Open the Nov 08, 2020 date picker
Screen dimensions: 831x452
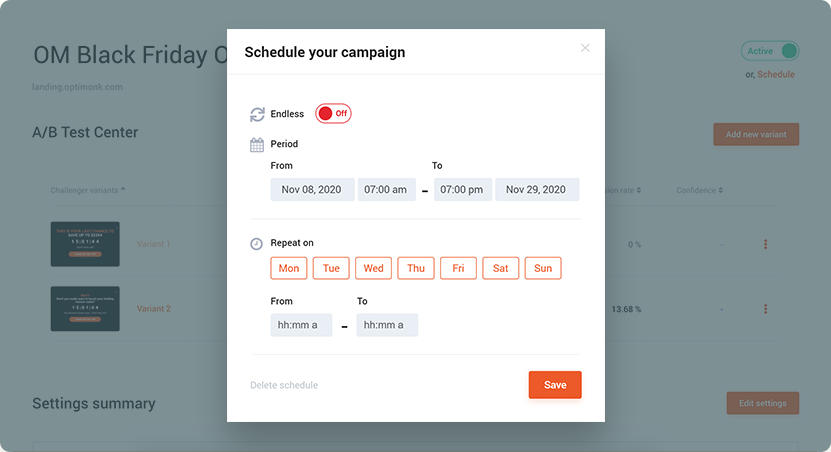(x=312, y=190)
